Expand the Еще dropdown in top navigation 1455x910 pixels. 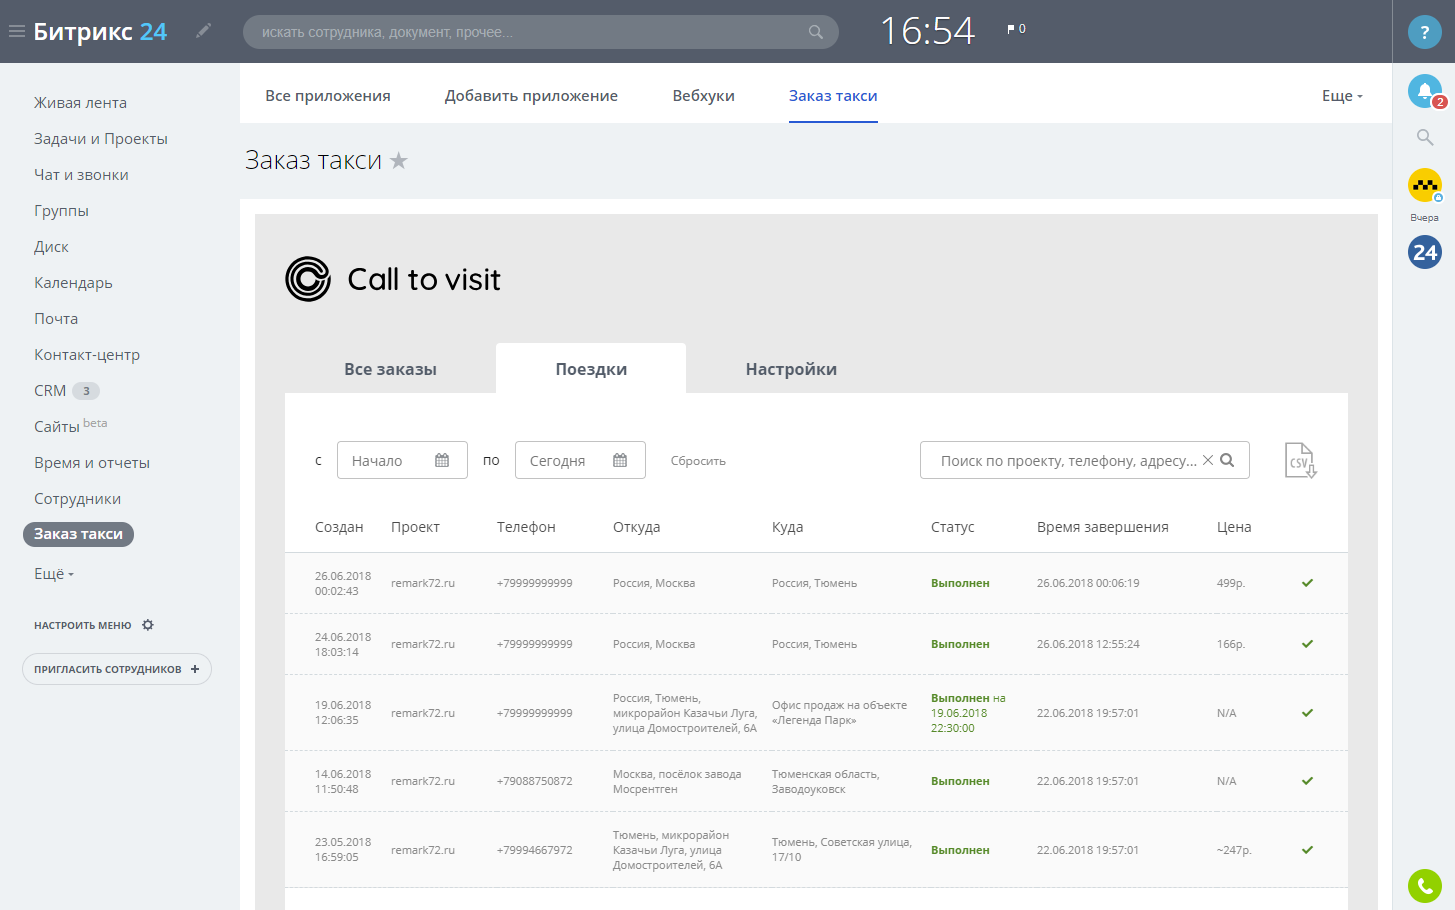click(1342, 96)
